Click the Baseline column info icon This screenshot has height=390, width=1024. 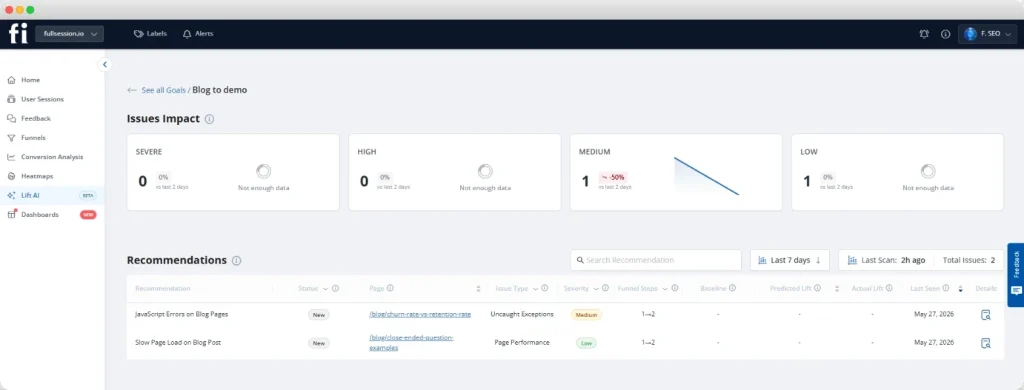[732, 288]
